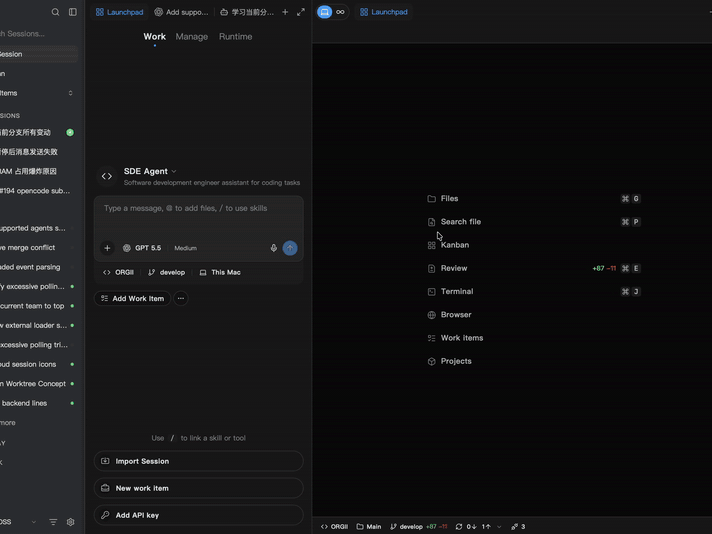Expand the pane with fullscreen arrows icon
Viewport: 712px width, 534px height.
pos(301,12)
